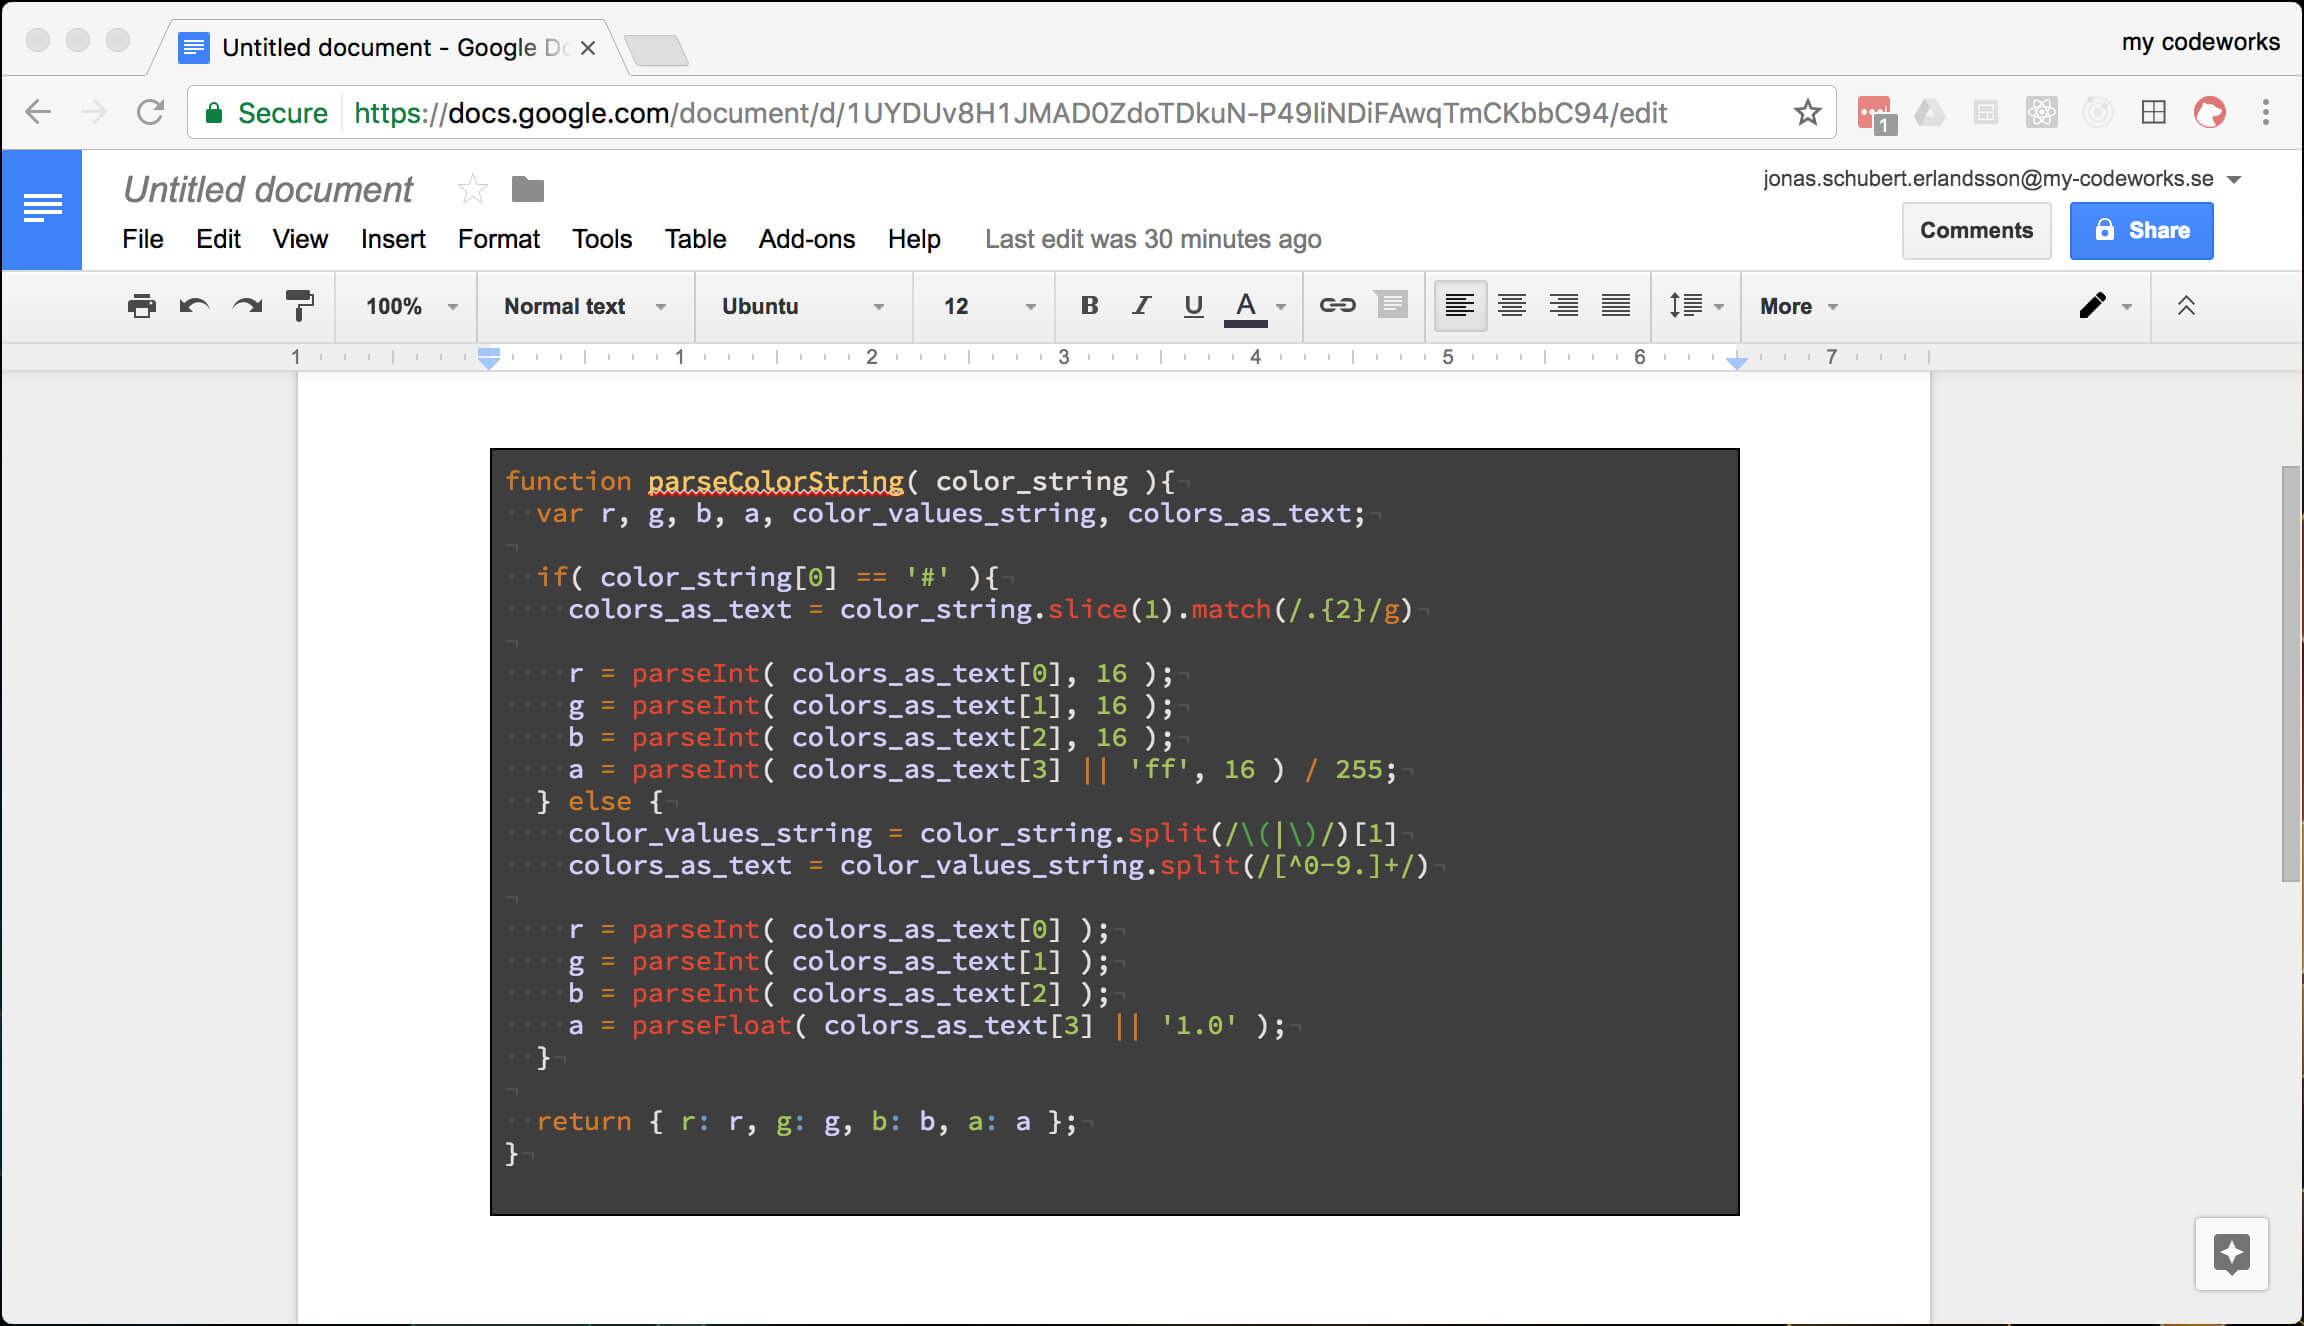Open the Table menu

(x=695, y=239)
